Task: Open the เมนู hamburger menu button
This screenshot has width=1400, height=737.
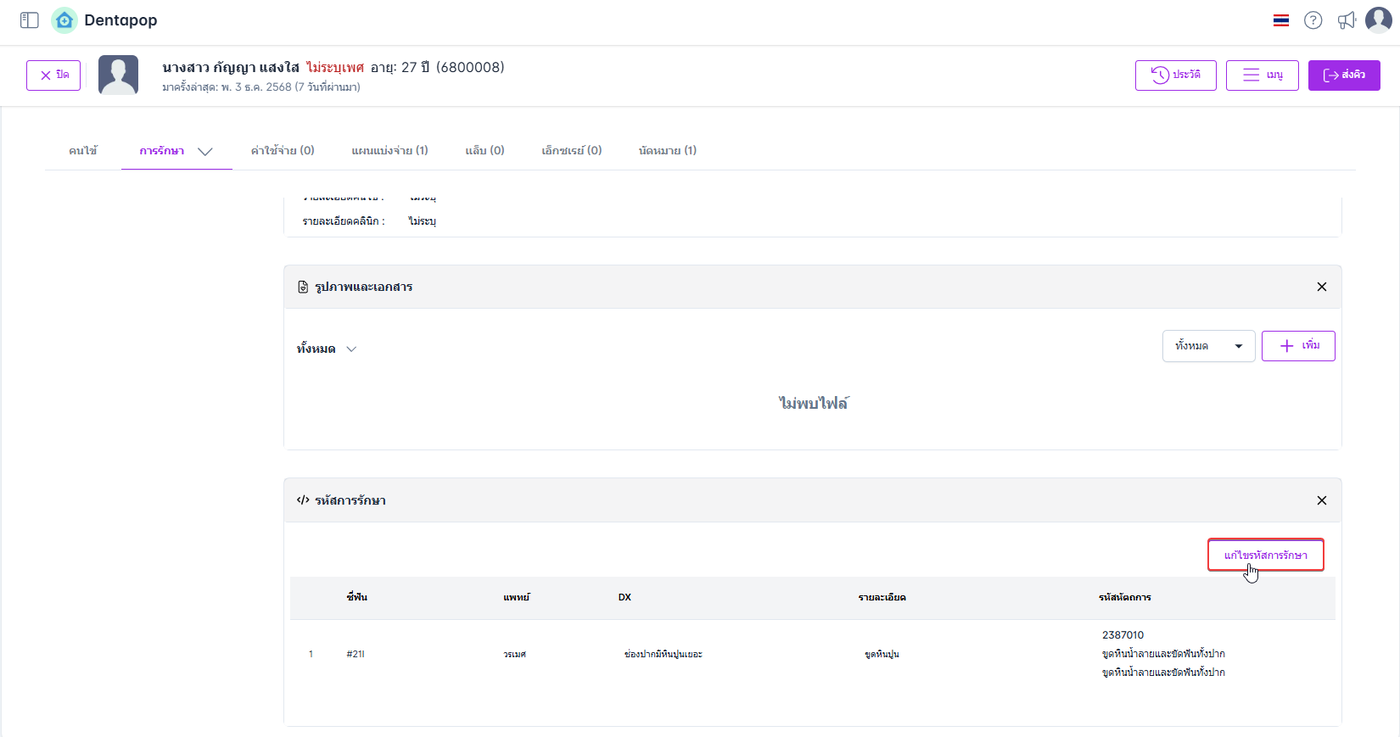Action: point(1262,75)
